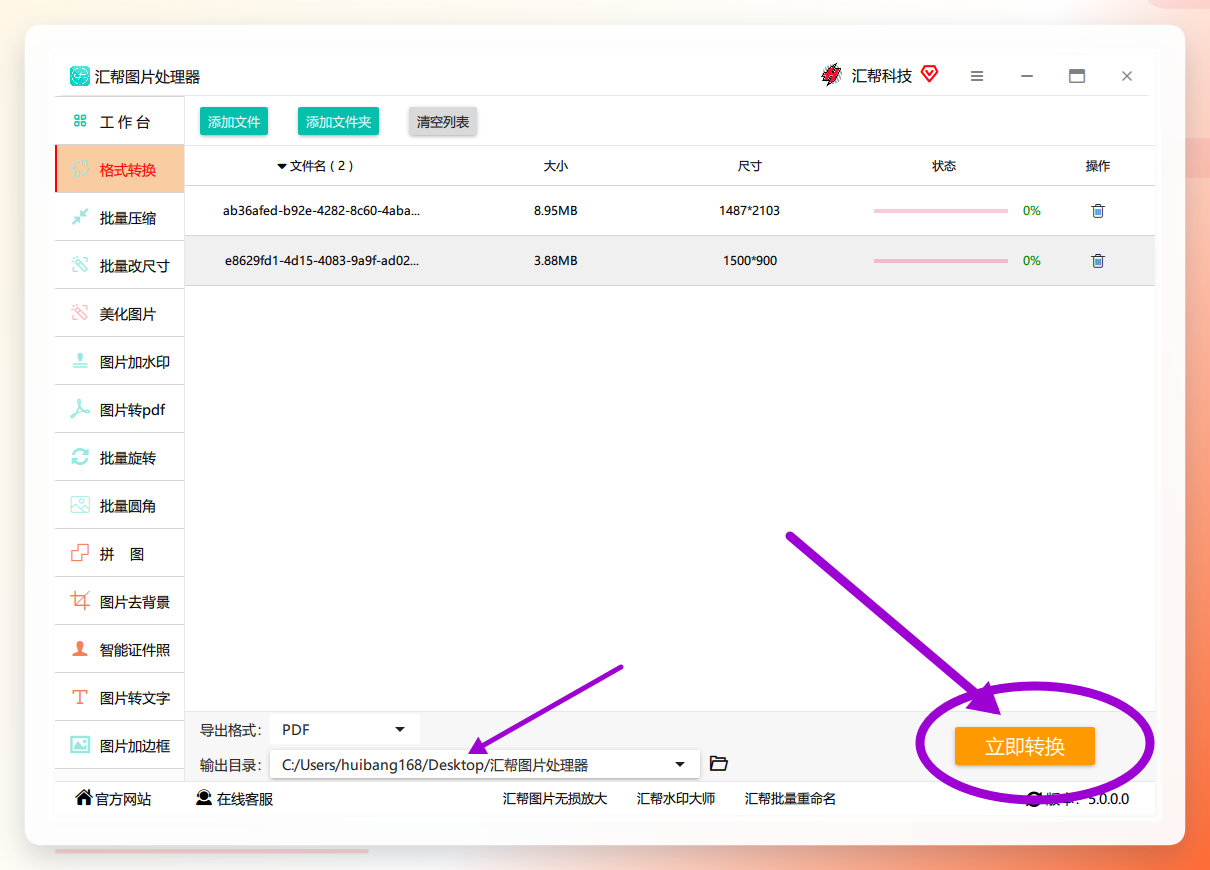Click the 汇帮图片处理器 app logo icon
This screenshot has height=870, width=1210.
click(x=80, y=76)
